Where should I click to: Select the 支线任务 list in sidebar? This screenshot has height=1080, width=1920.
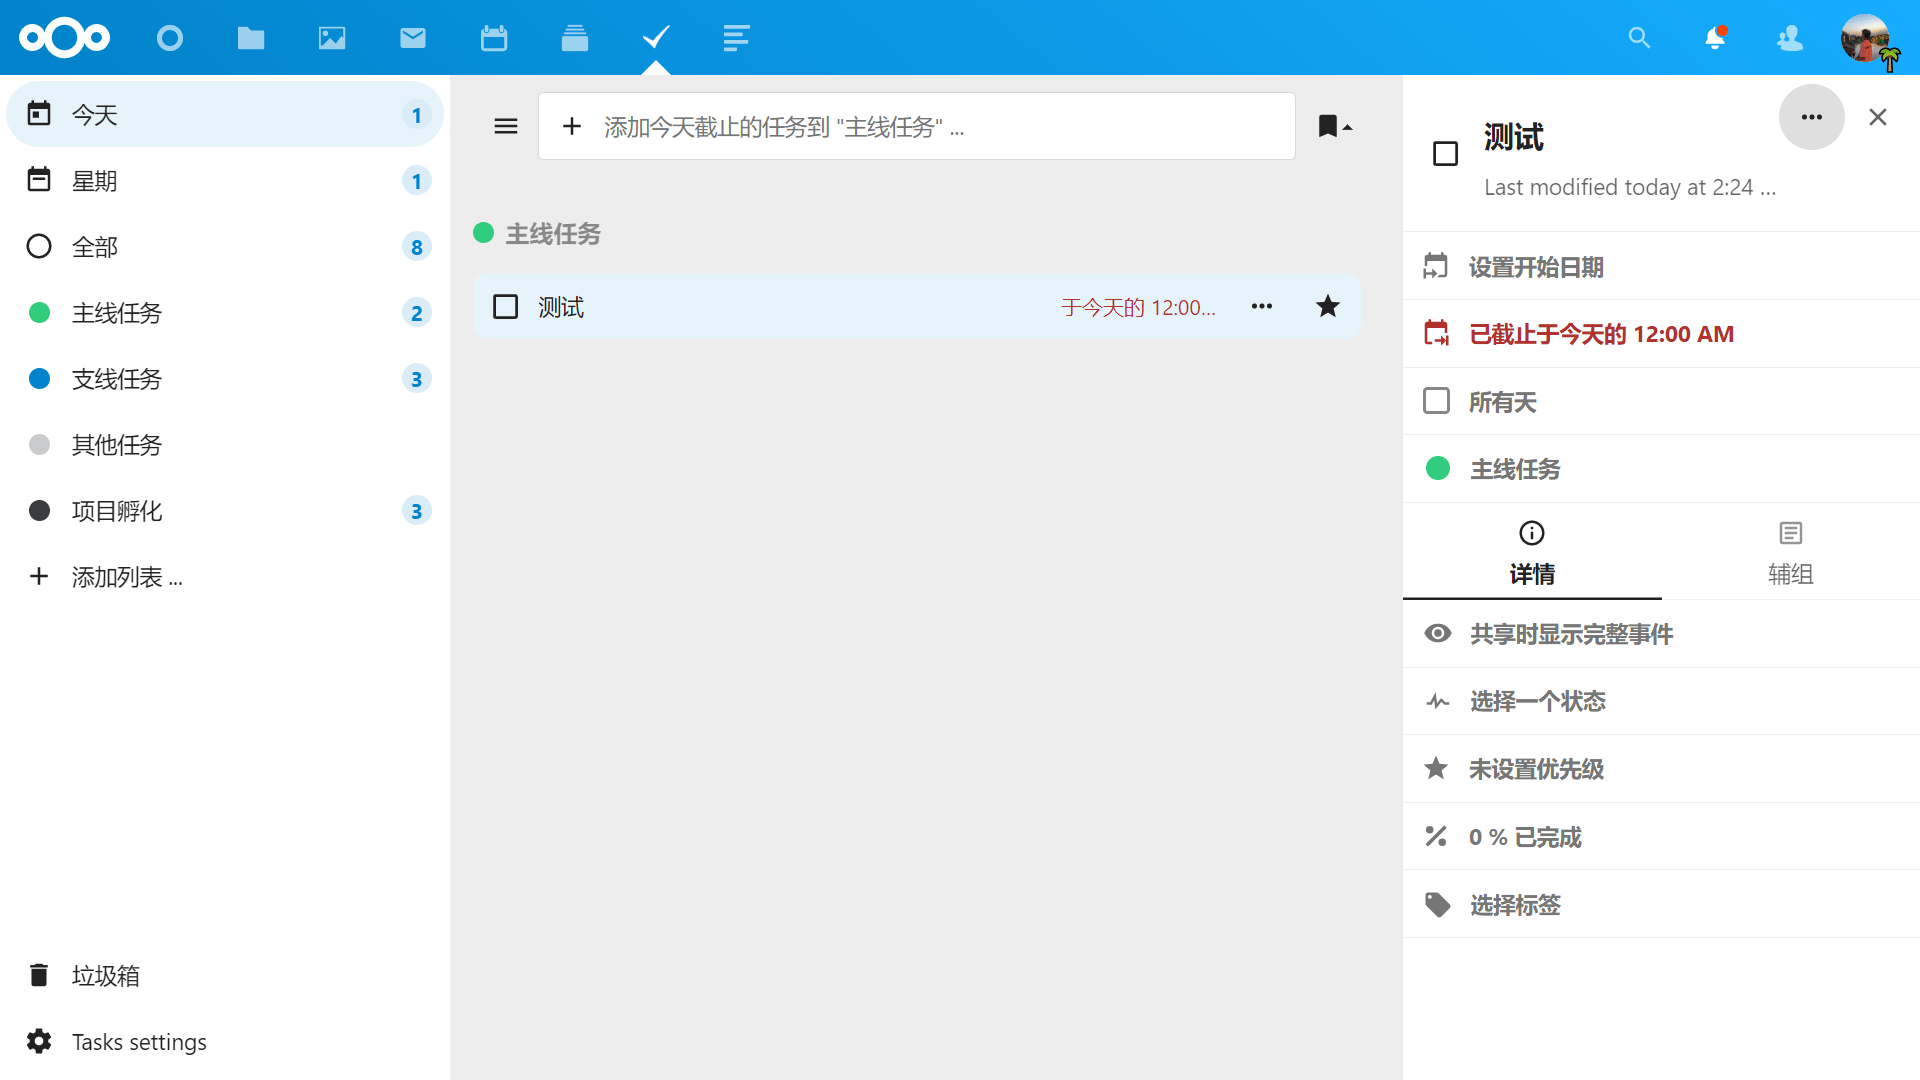click(117, 379)
